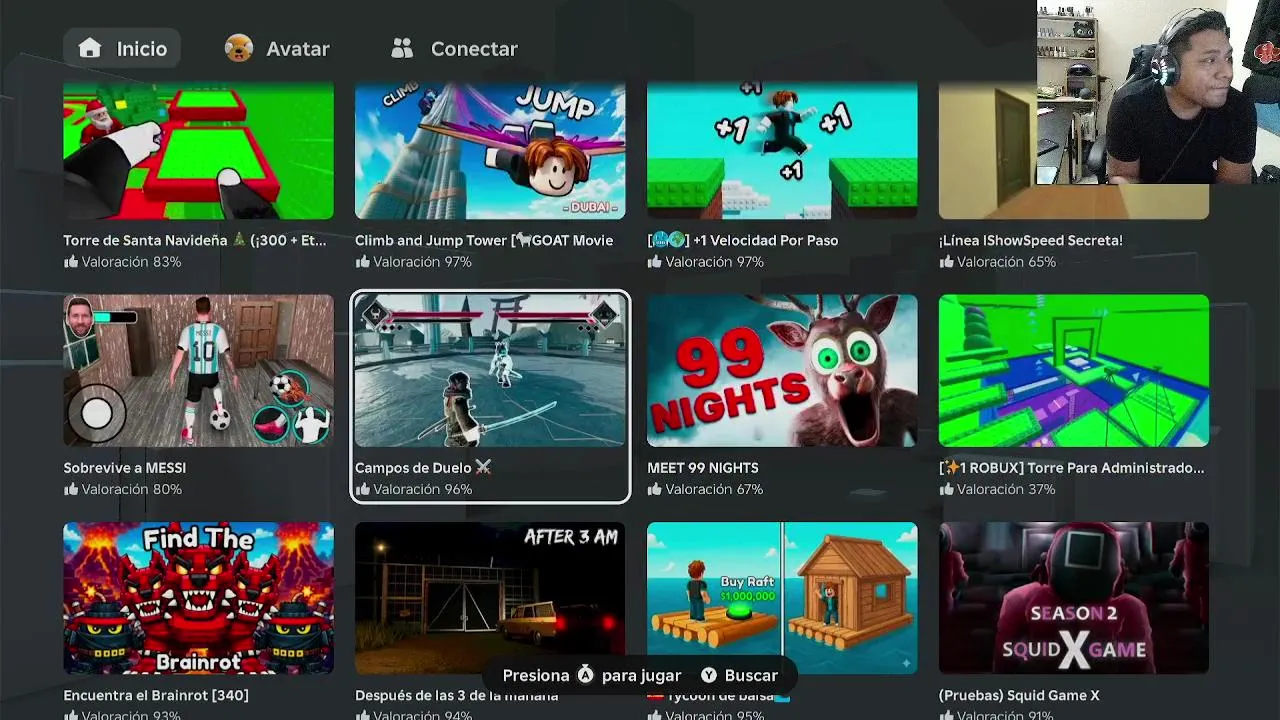The image size is (1280, 720).
Task: Click the Buscar search label
Action: coord(751,675)
